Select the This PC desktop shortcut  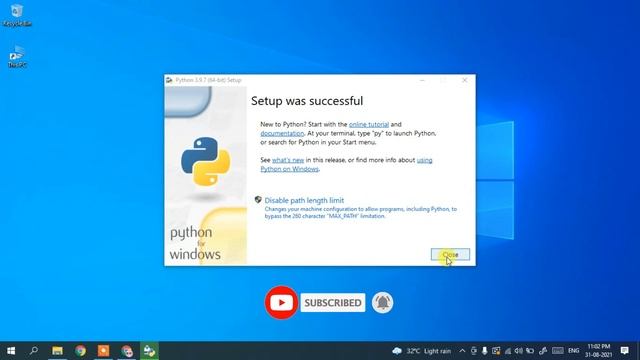pos(17,56)
